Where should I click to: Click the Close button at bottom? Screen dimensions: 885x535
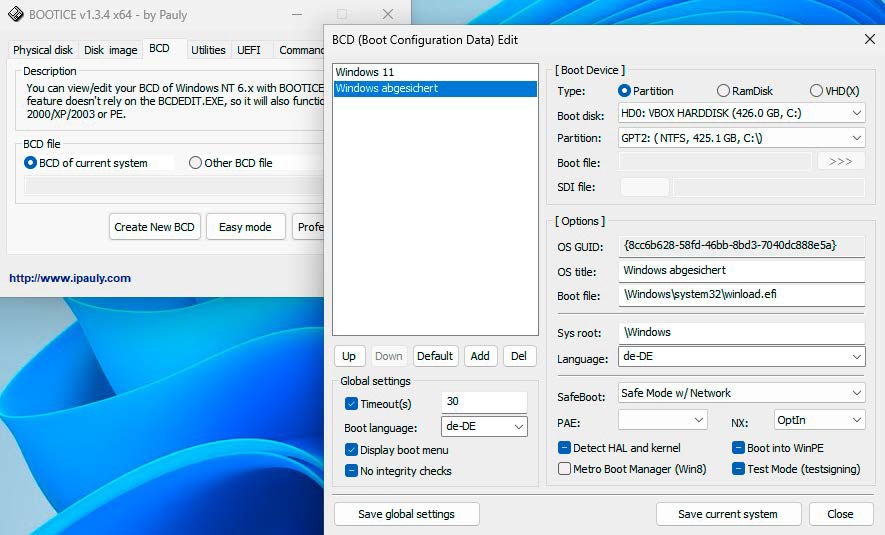pos(840,514)
